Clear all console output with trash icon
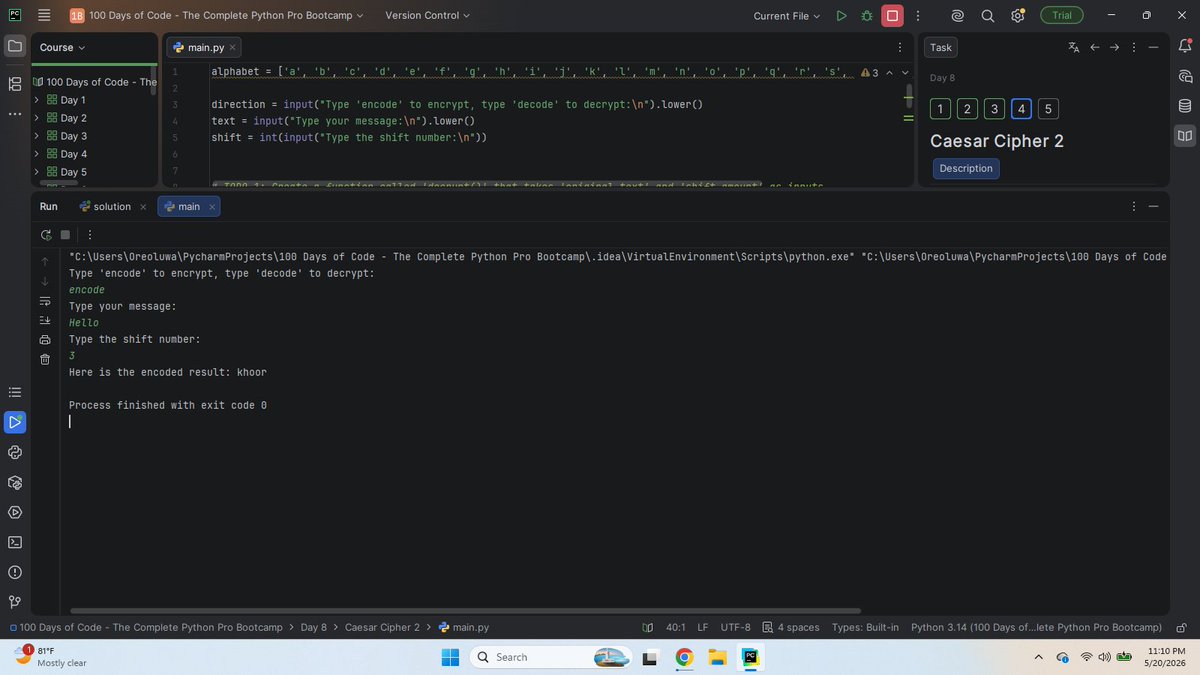Screen dimensions: 1200x675 click(x=45, y=359)
